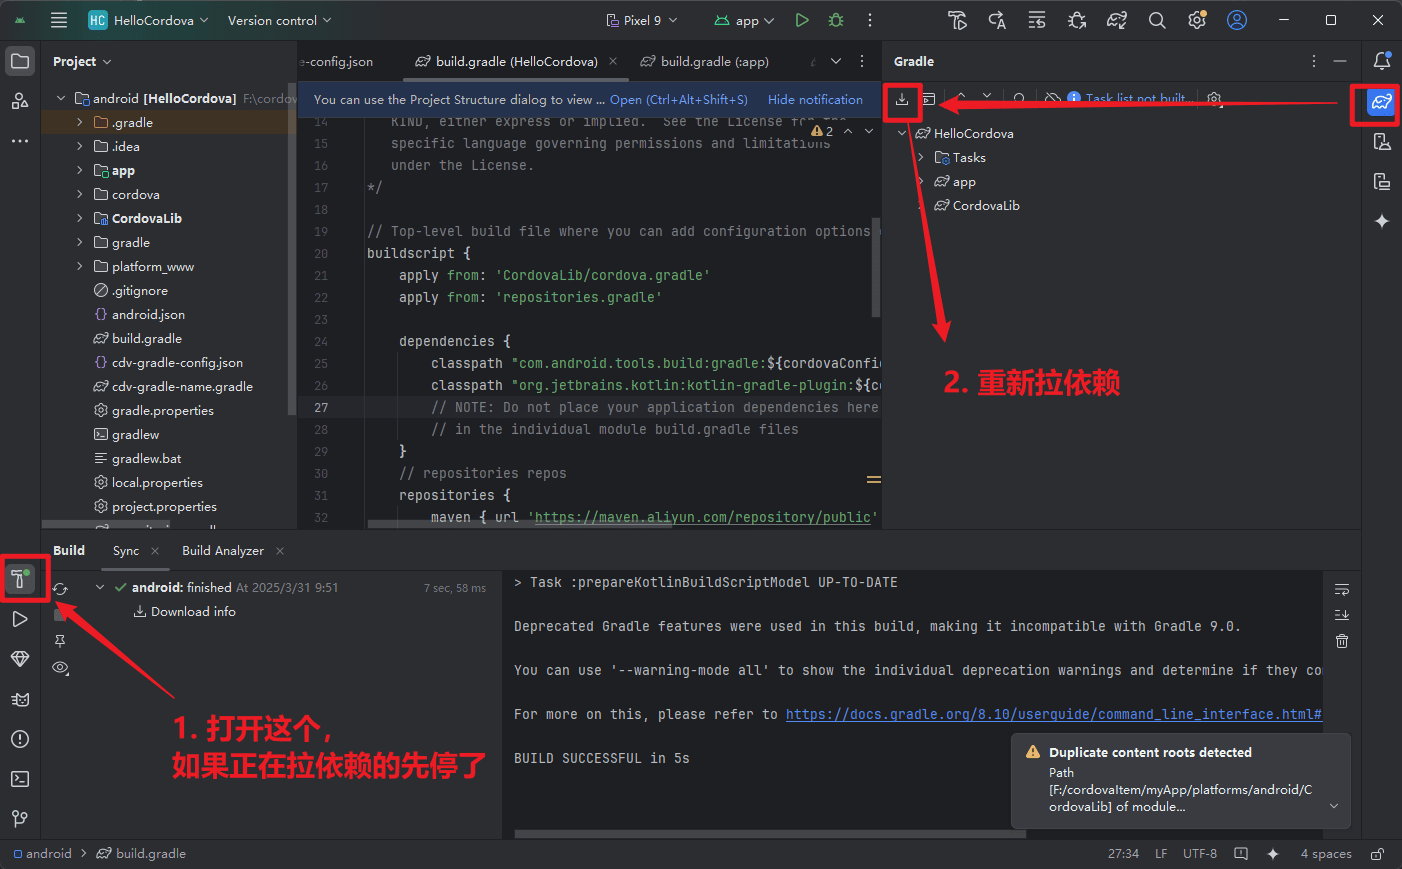
Task: Open the Notifications bell icon
Action: coord(1381,61)
